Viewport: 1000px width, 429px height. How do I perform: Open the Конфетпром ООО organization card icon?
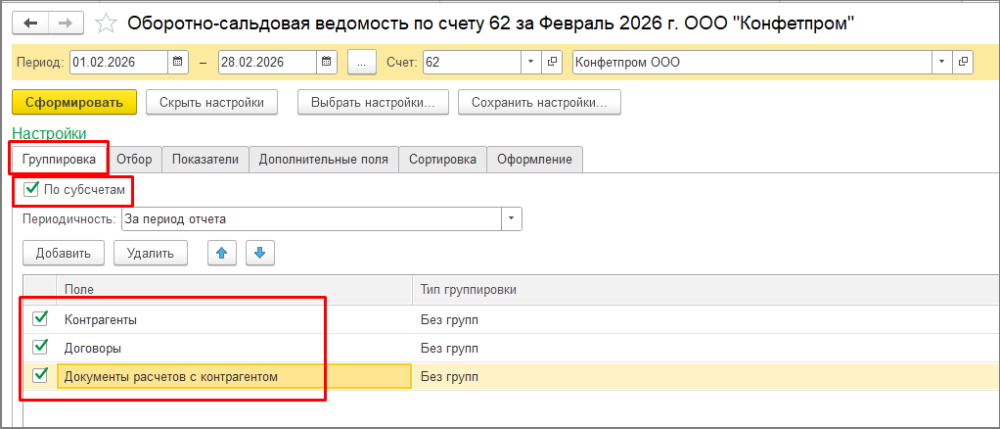pyautogui.click(x=963, y=62)
